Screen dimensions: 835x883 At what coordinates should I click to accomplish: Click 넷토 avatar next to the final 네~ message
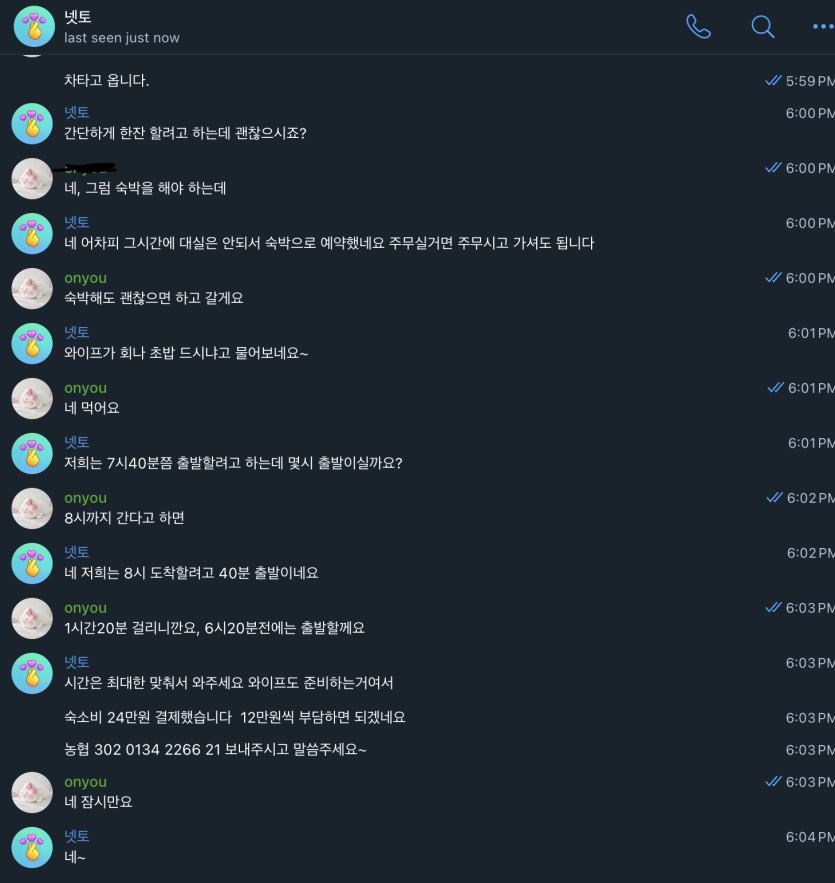32,848
